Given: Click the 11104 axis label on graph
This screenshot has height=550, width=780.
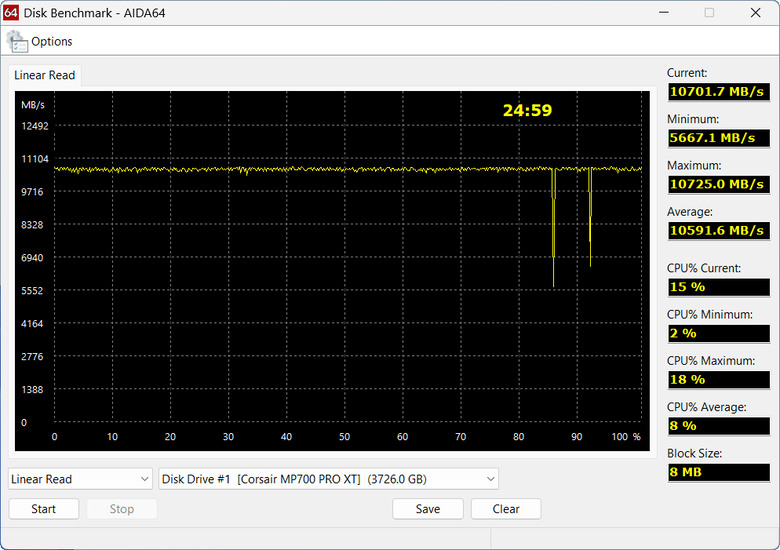Looking at the screenshot, I should (35, 159).
